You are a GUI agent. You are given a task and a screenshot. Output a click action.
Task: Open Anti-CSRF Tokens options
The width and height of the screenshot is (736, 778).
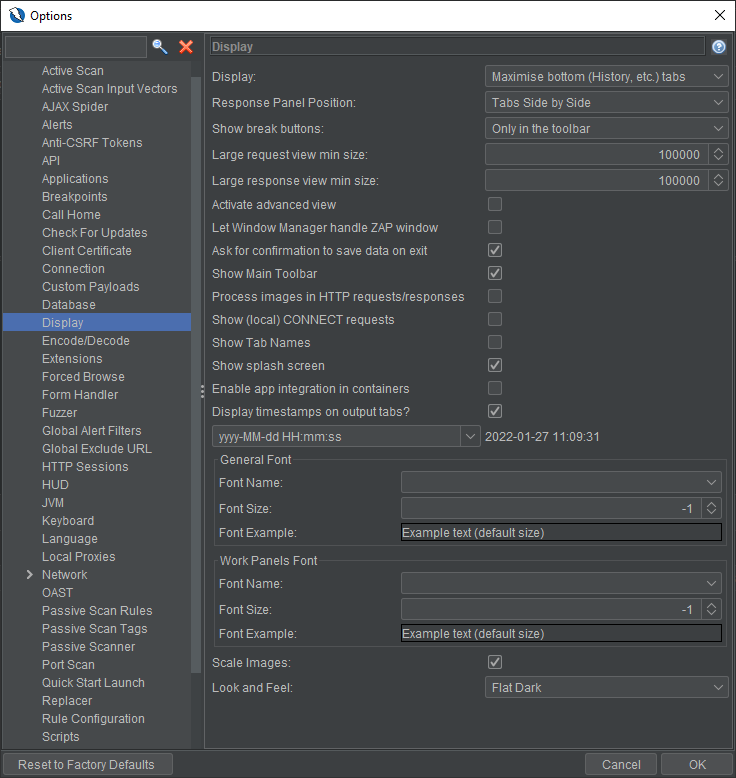[92, 142]
